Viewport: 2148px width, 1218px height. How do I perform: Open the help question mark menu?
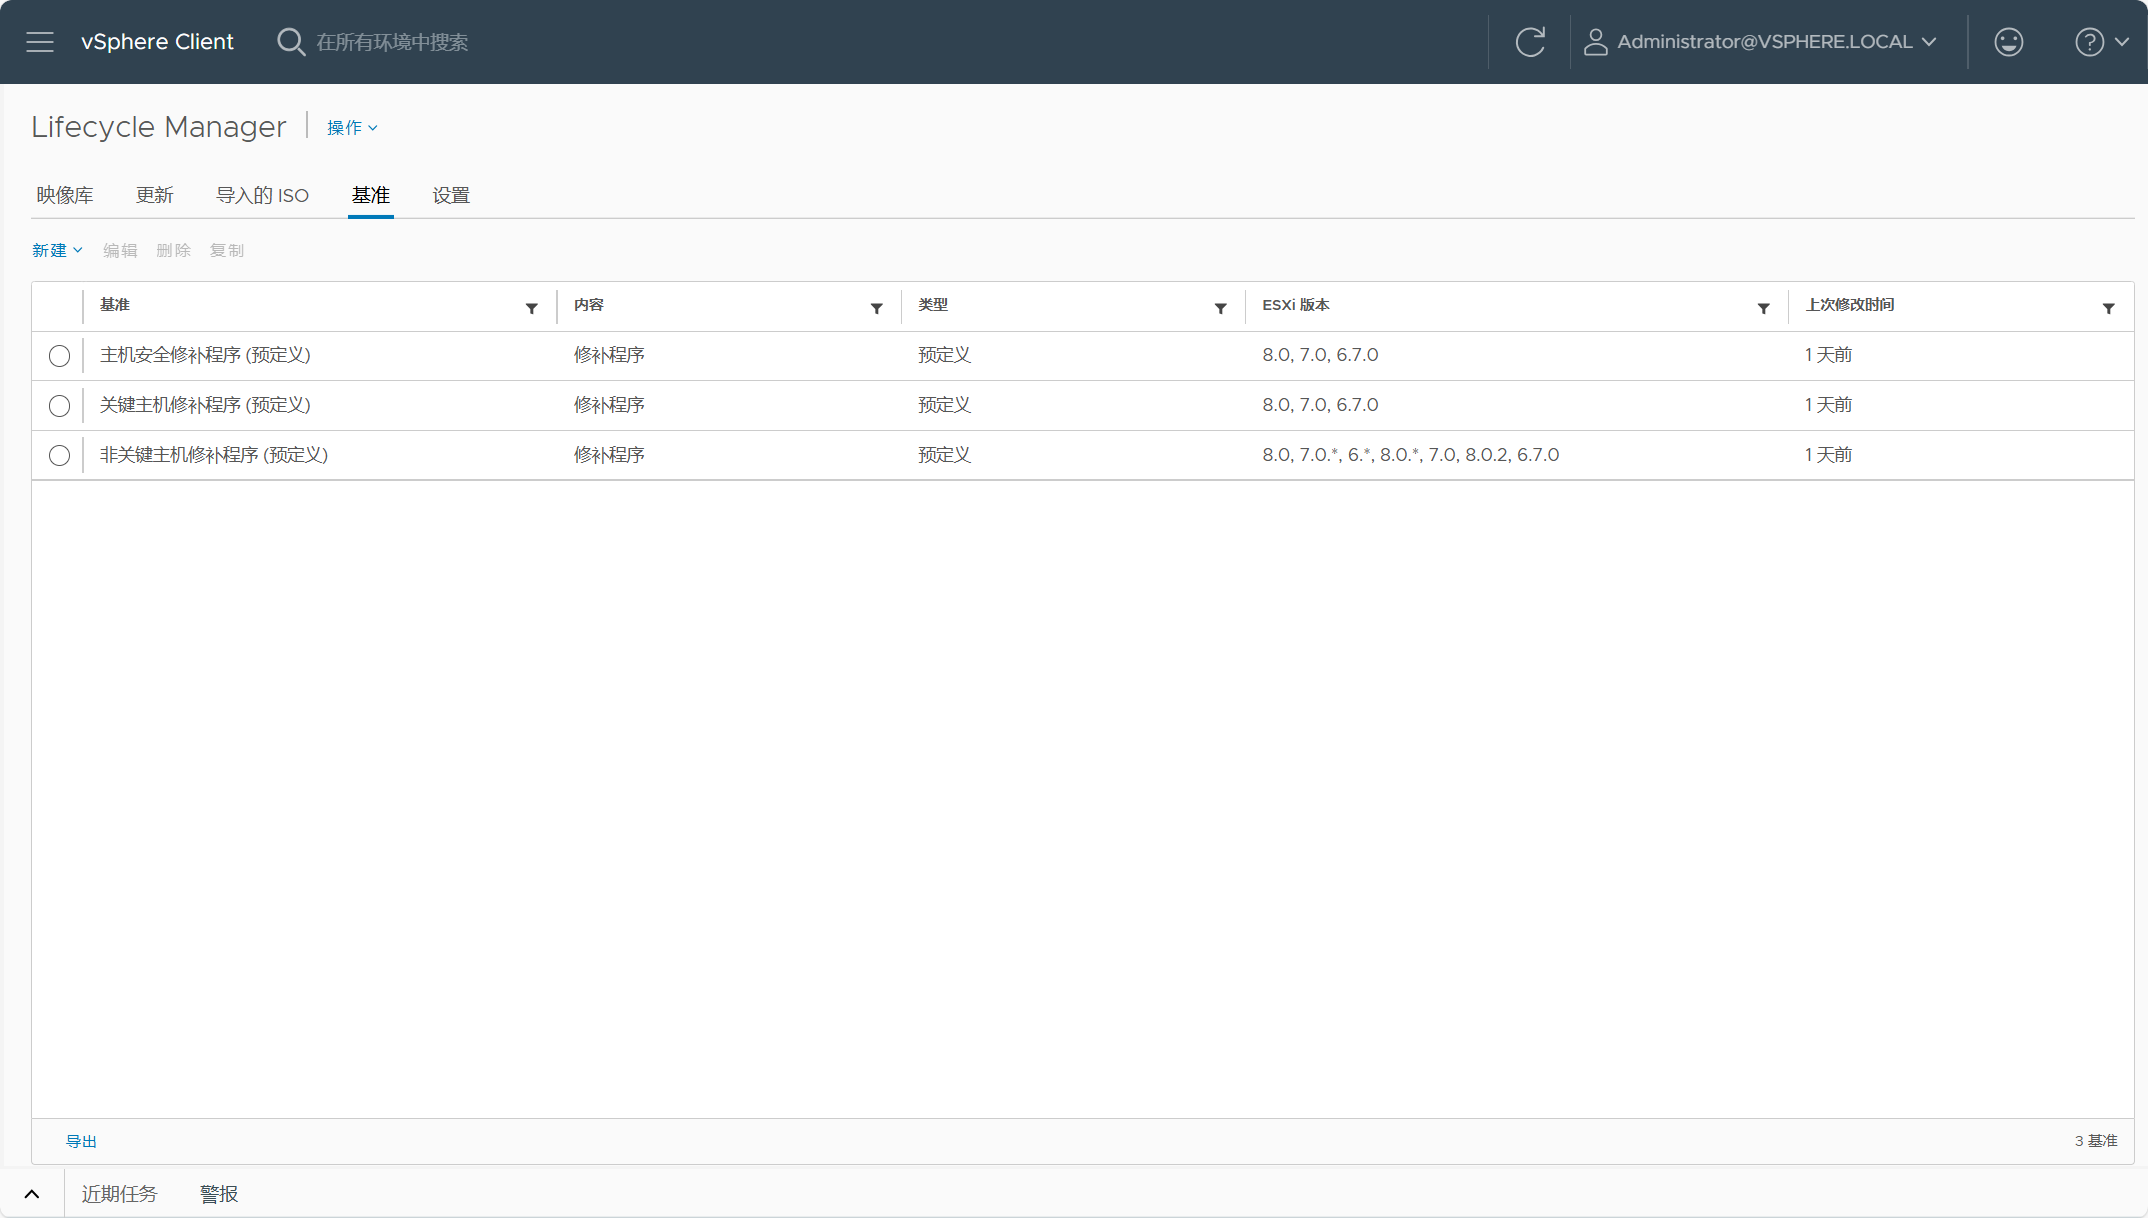coord(2102,42)
